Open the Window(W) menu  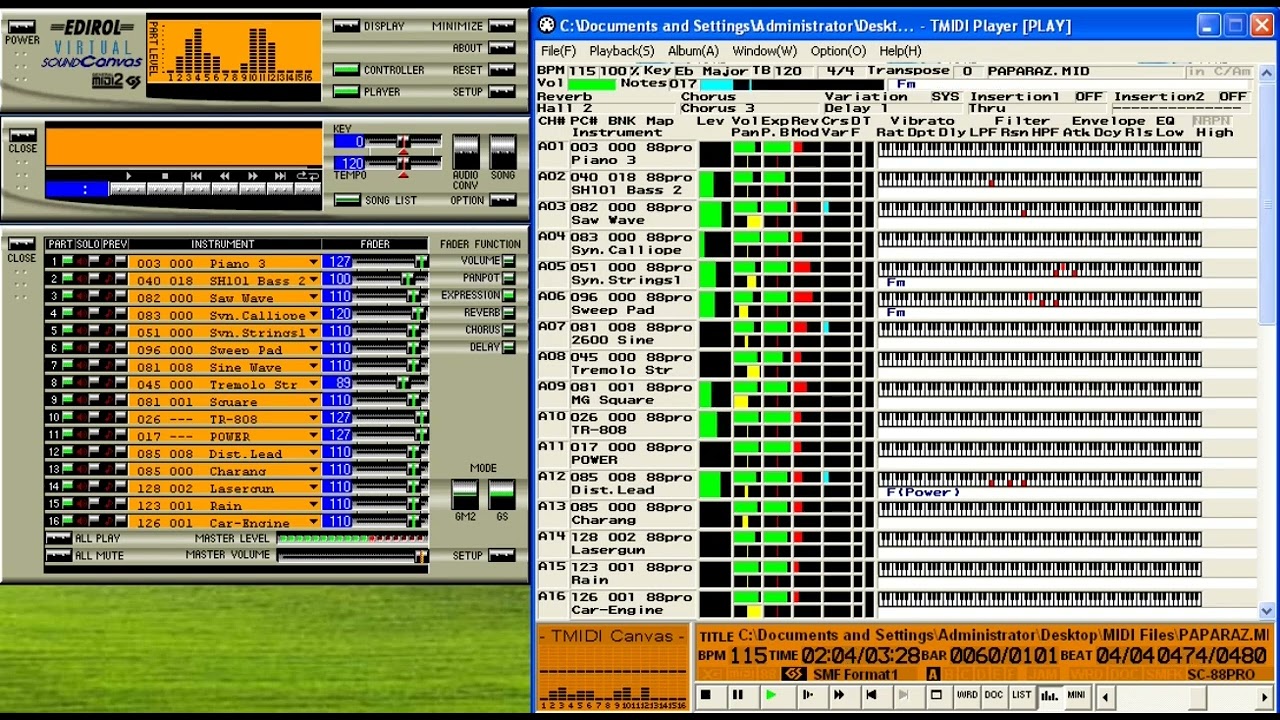(765, 51)
